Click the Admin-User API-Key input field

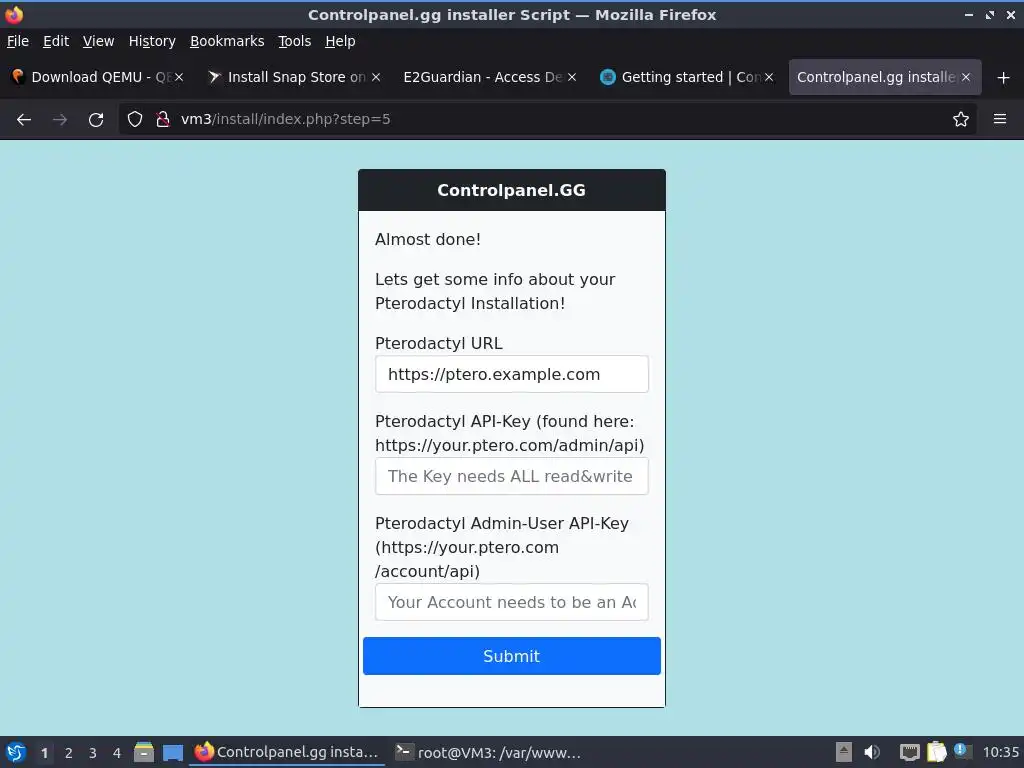coord(511,602)
